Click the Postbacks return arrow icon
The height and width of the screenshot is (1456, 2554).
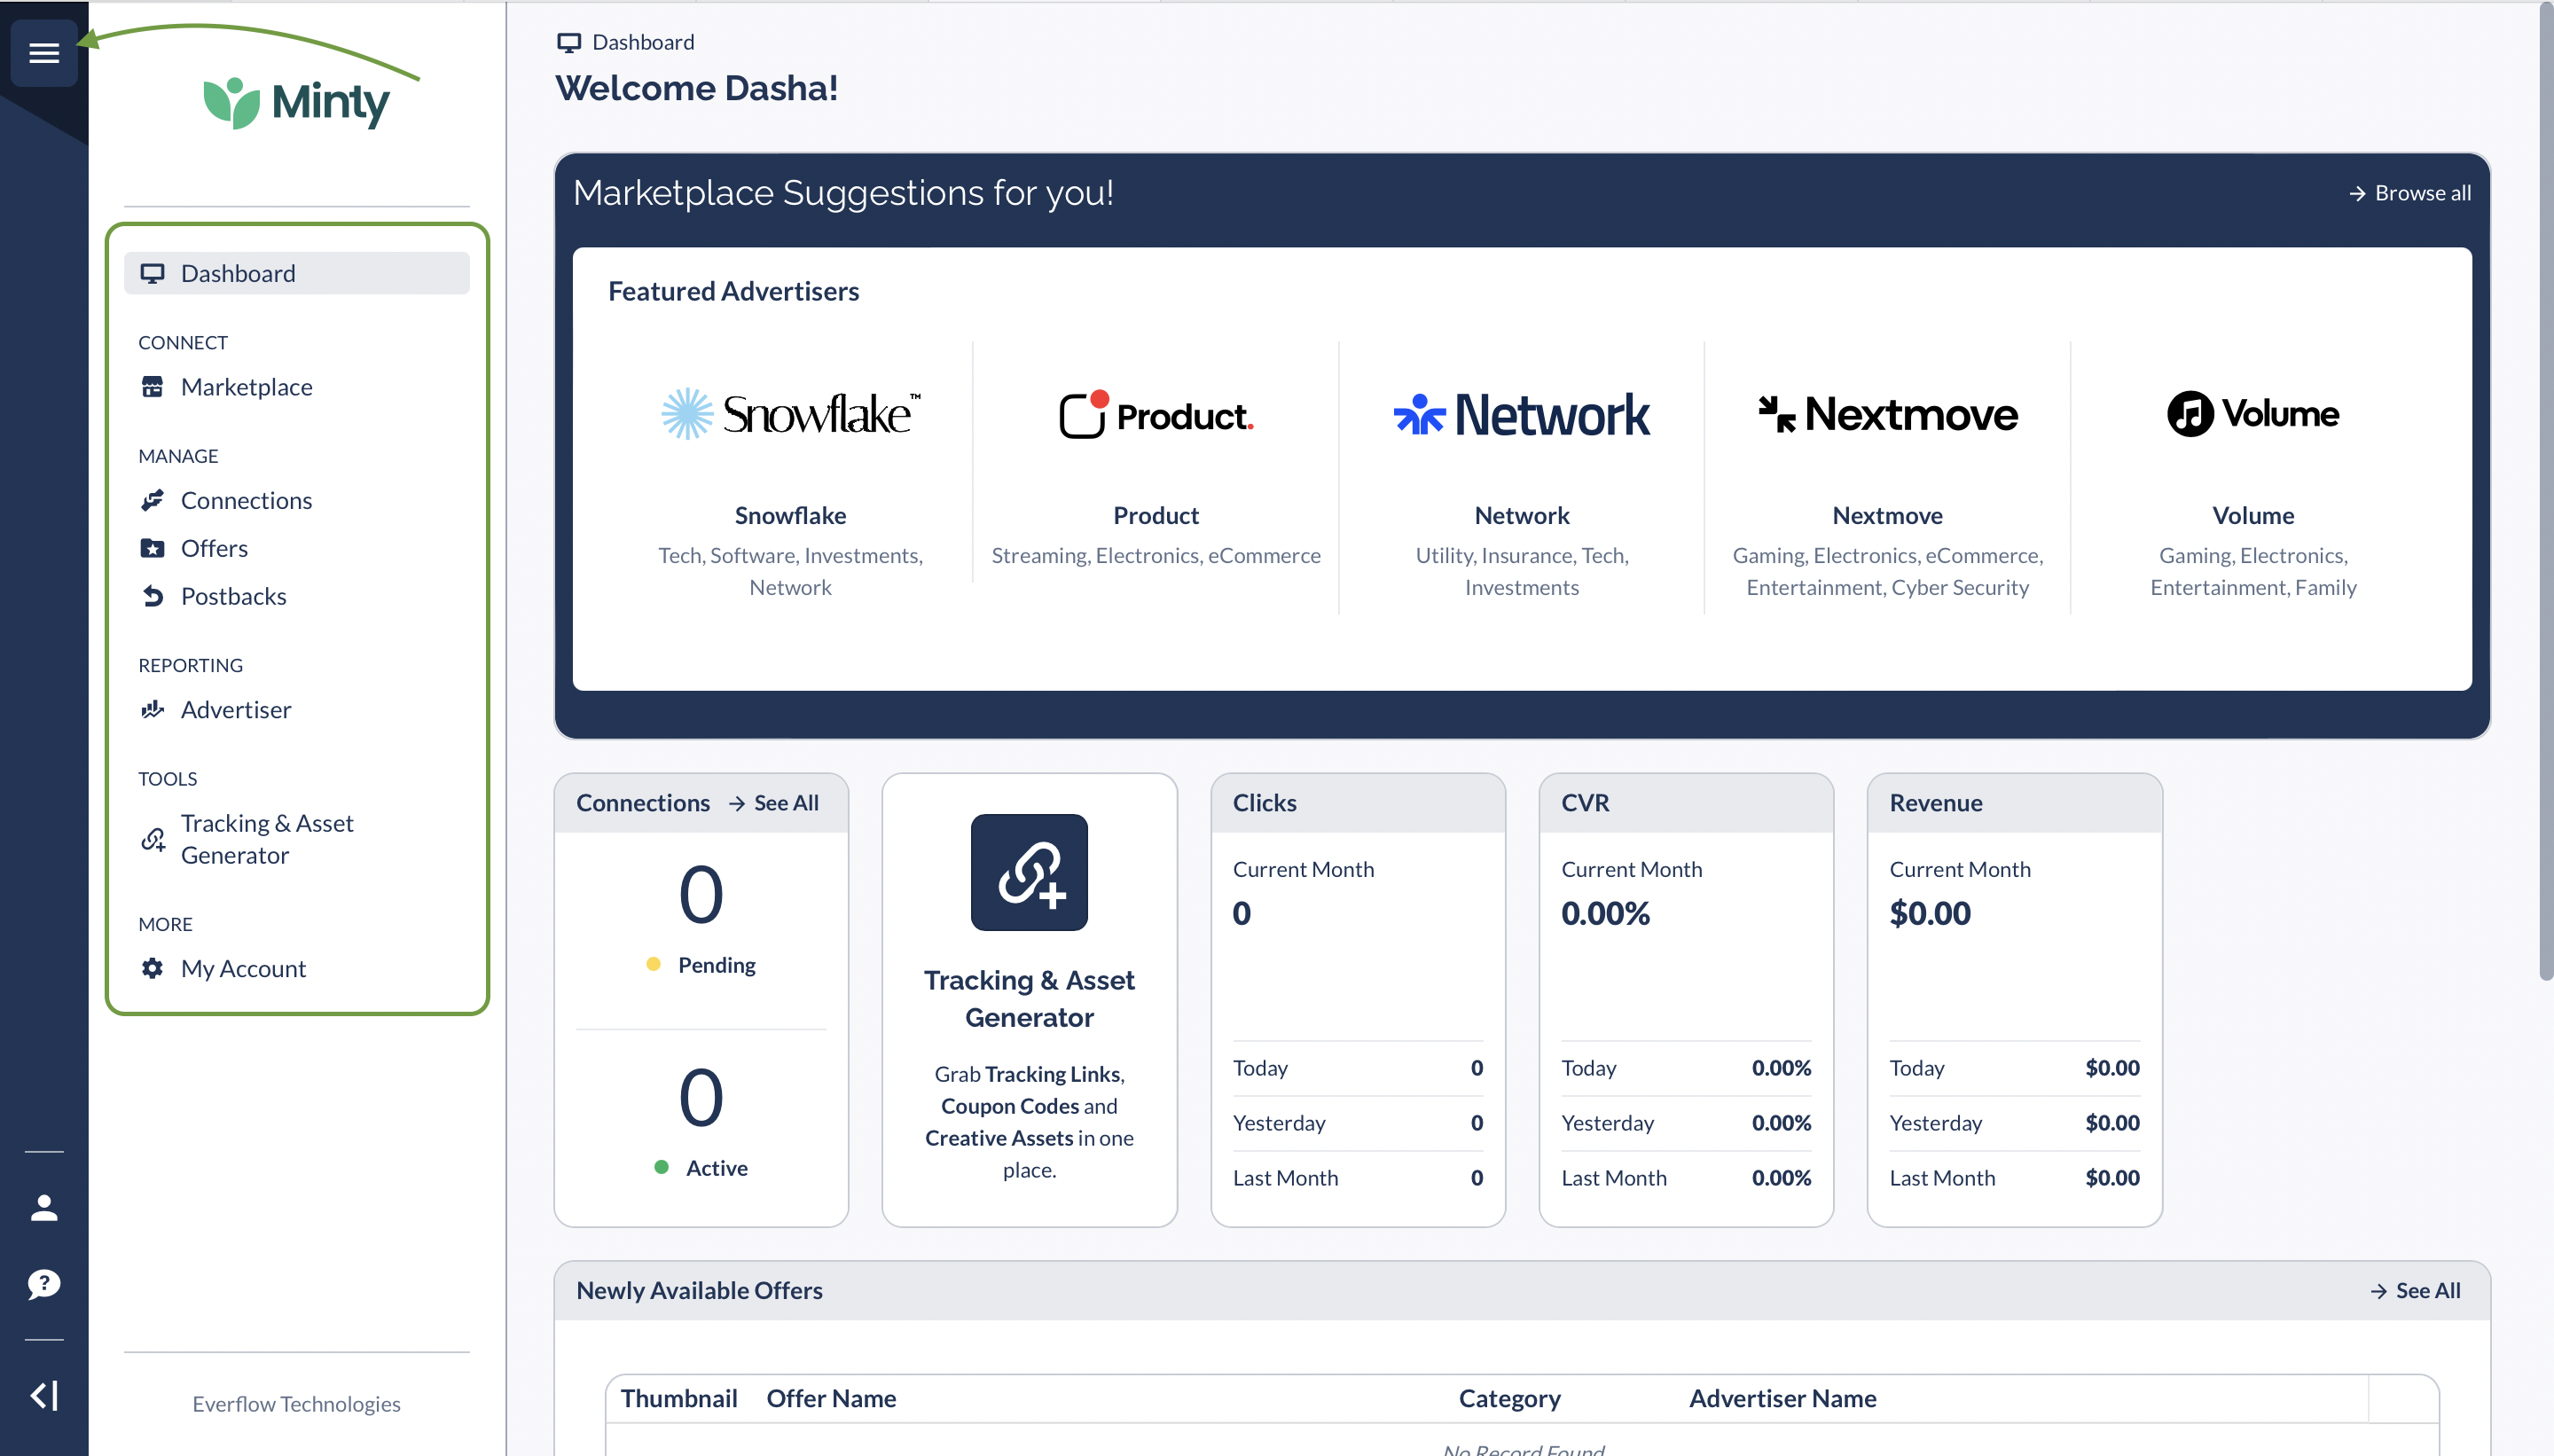(x=152, y=596)
